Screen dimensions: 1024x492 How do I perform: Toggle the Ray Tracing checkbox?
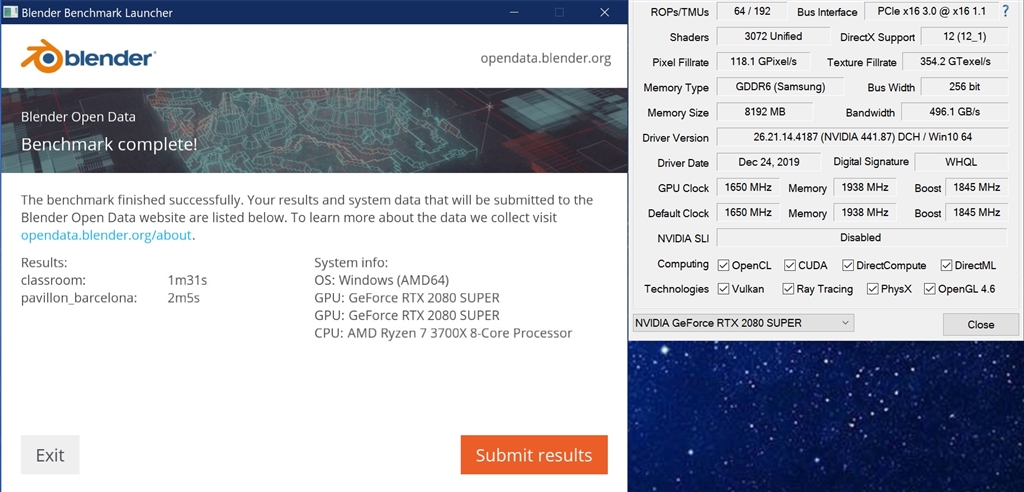click(788, 289)
